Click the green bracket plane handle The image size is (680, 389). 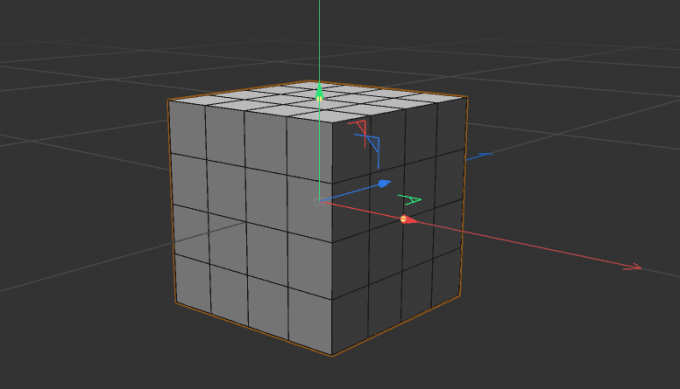coord(409,199)
